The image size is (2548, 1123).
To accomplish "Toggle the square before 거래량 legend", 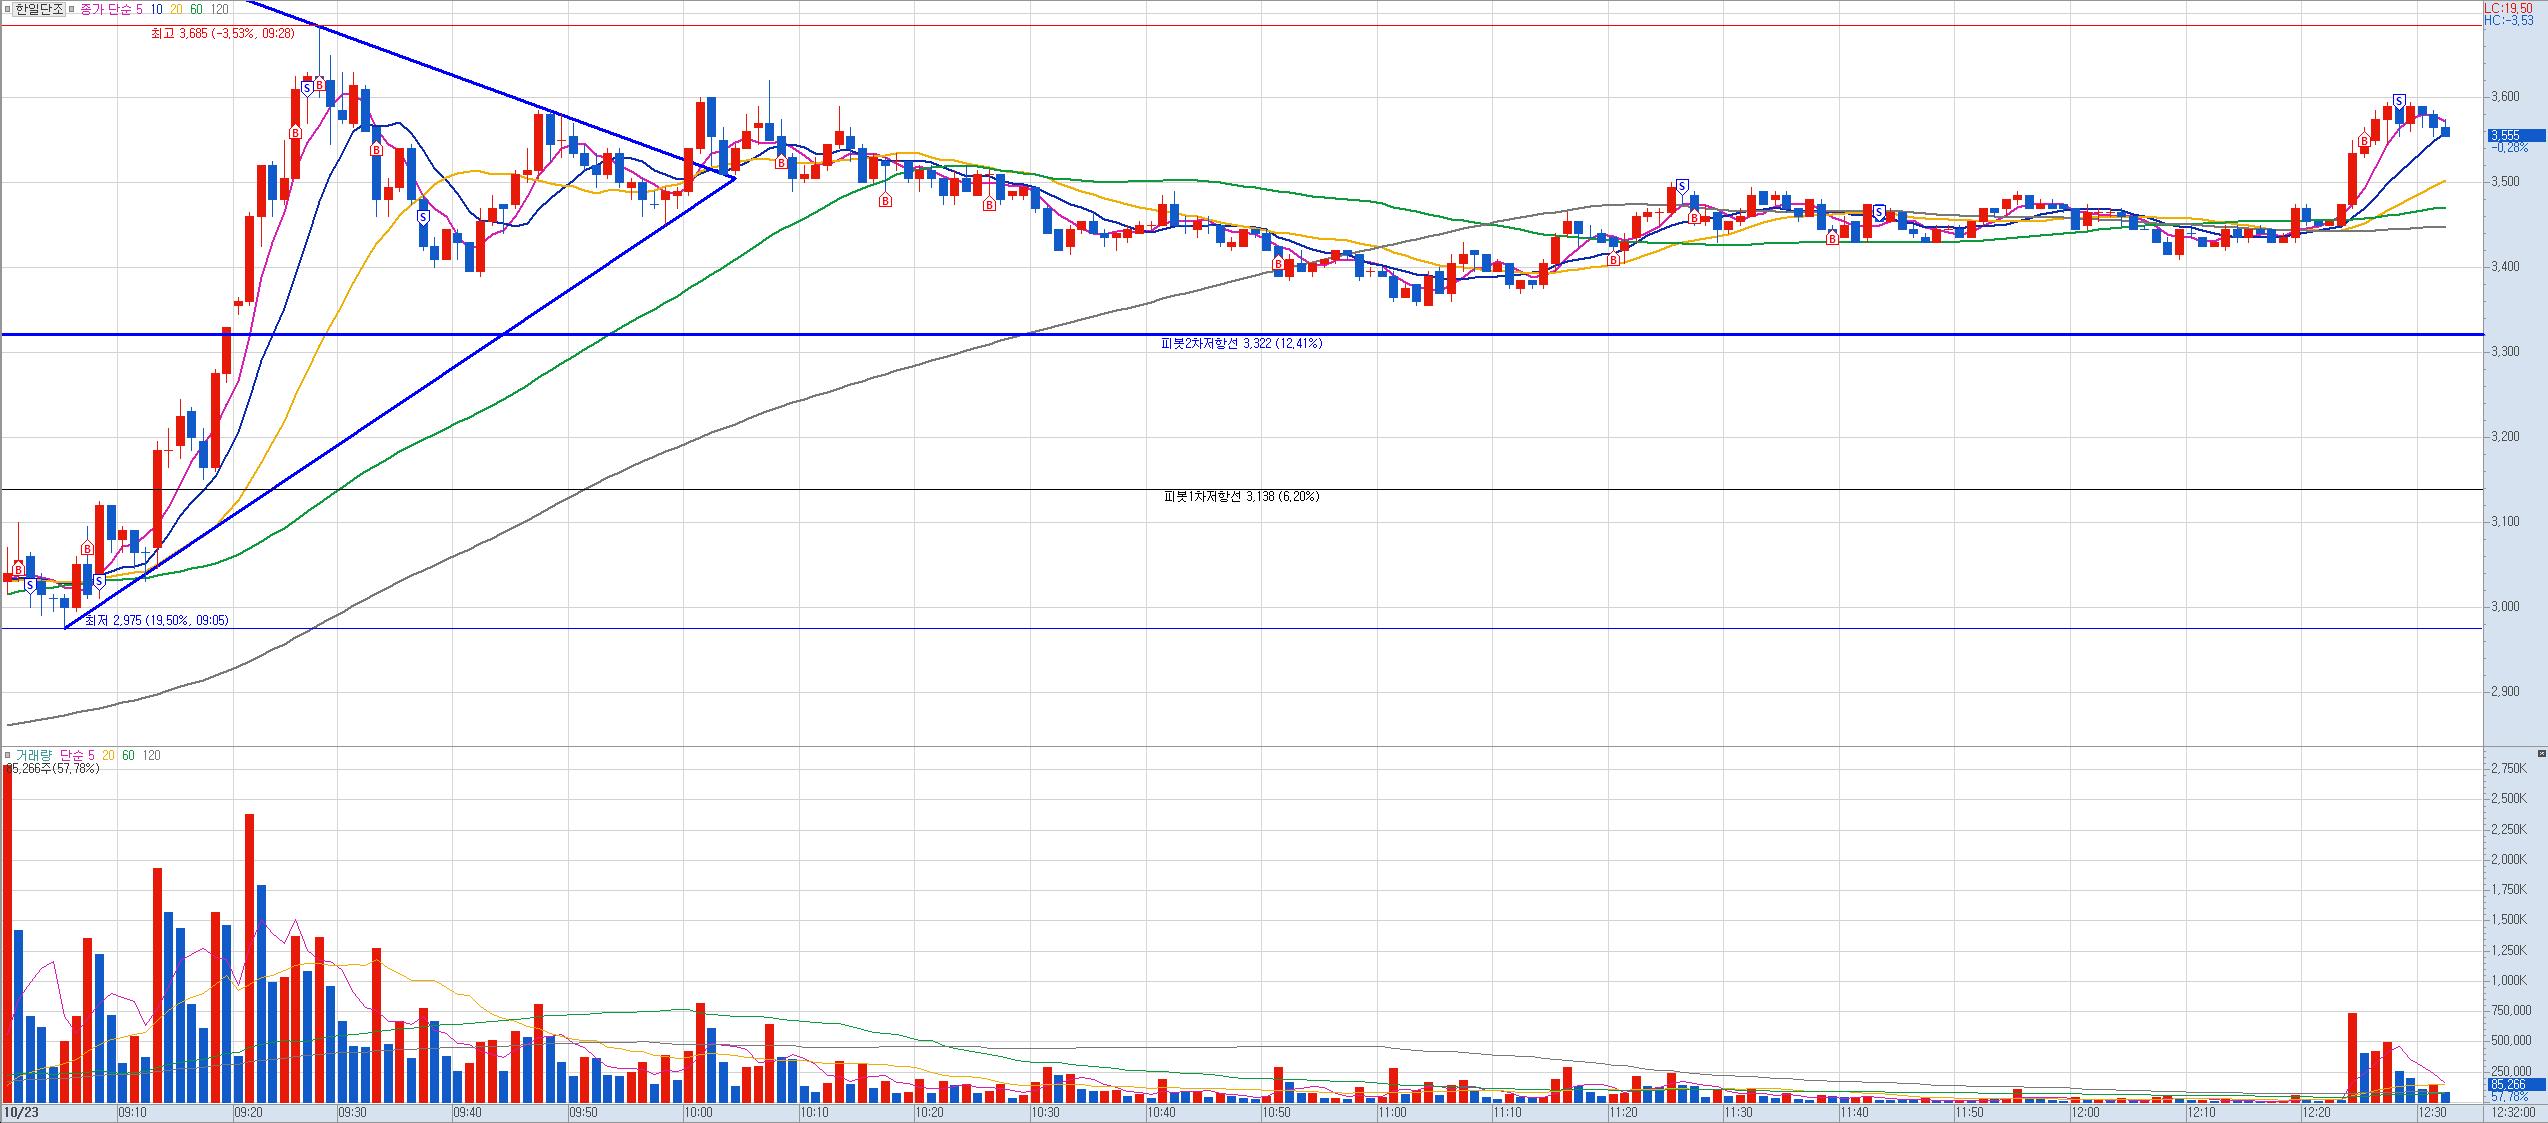I will pos(7,756).
